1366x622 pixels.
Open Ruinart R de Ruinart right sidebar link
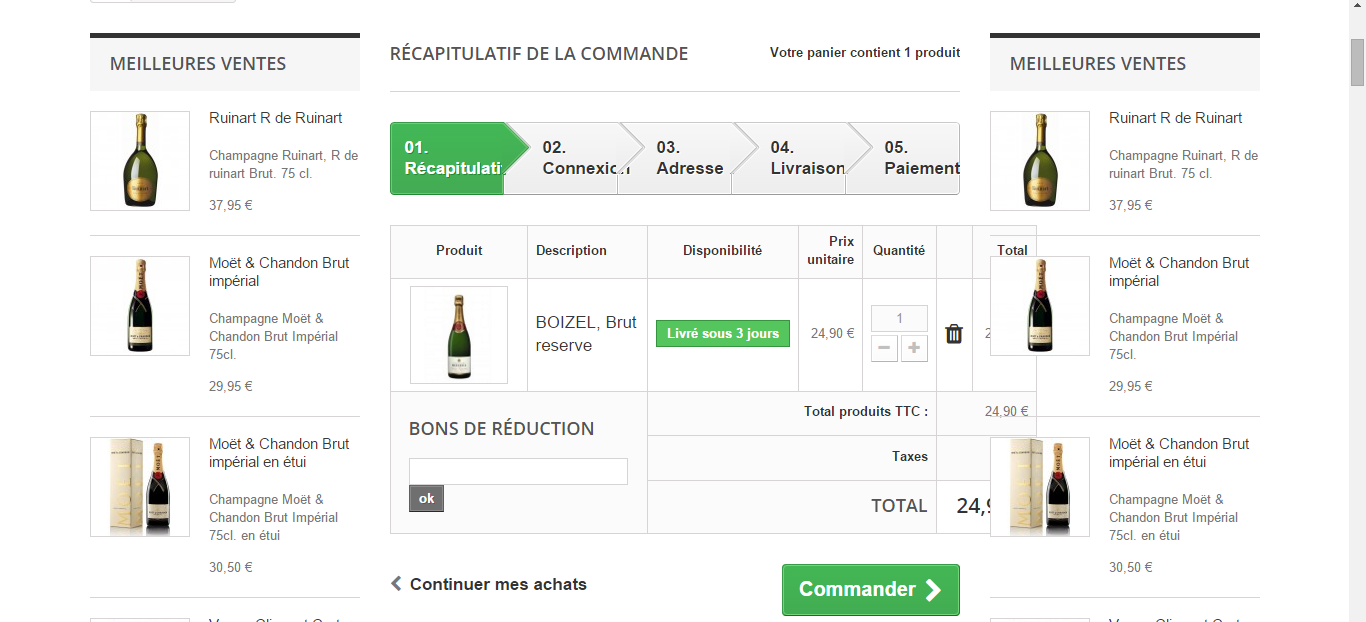[1175, 118]
